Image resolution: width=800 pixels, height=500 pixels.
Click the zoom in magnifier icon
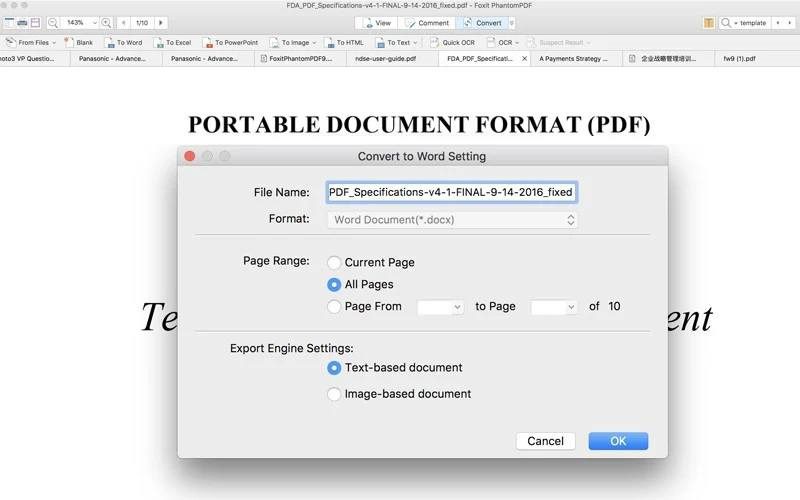pyautogui.click(x=106, y=22)
